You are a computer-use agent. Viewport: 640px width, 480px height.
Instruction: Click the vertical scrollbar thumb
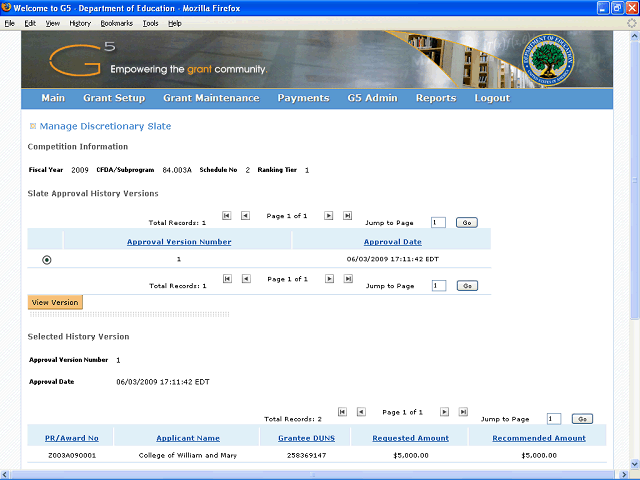coord(635,180)
